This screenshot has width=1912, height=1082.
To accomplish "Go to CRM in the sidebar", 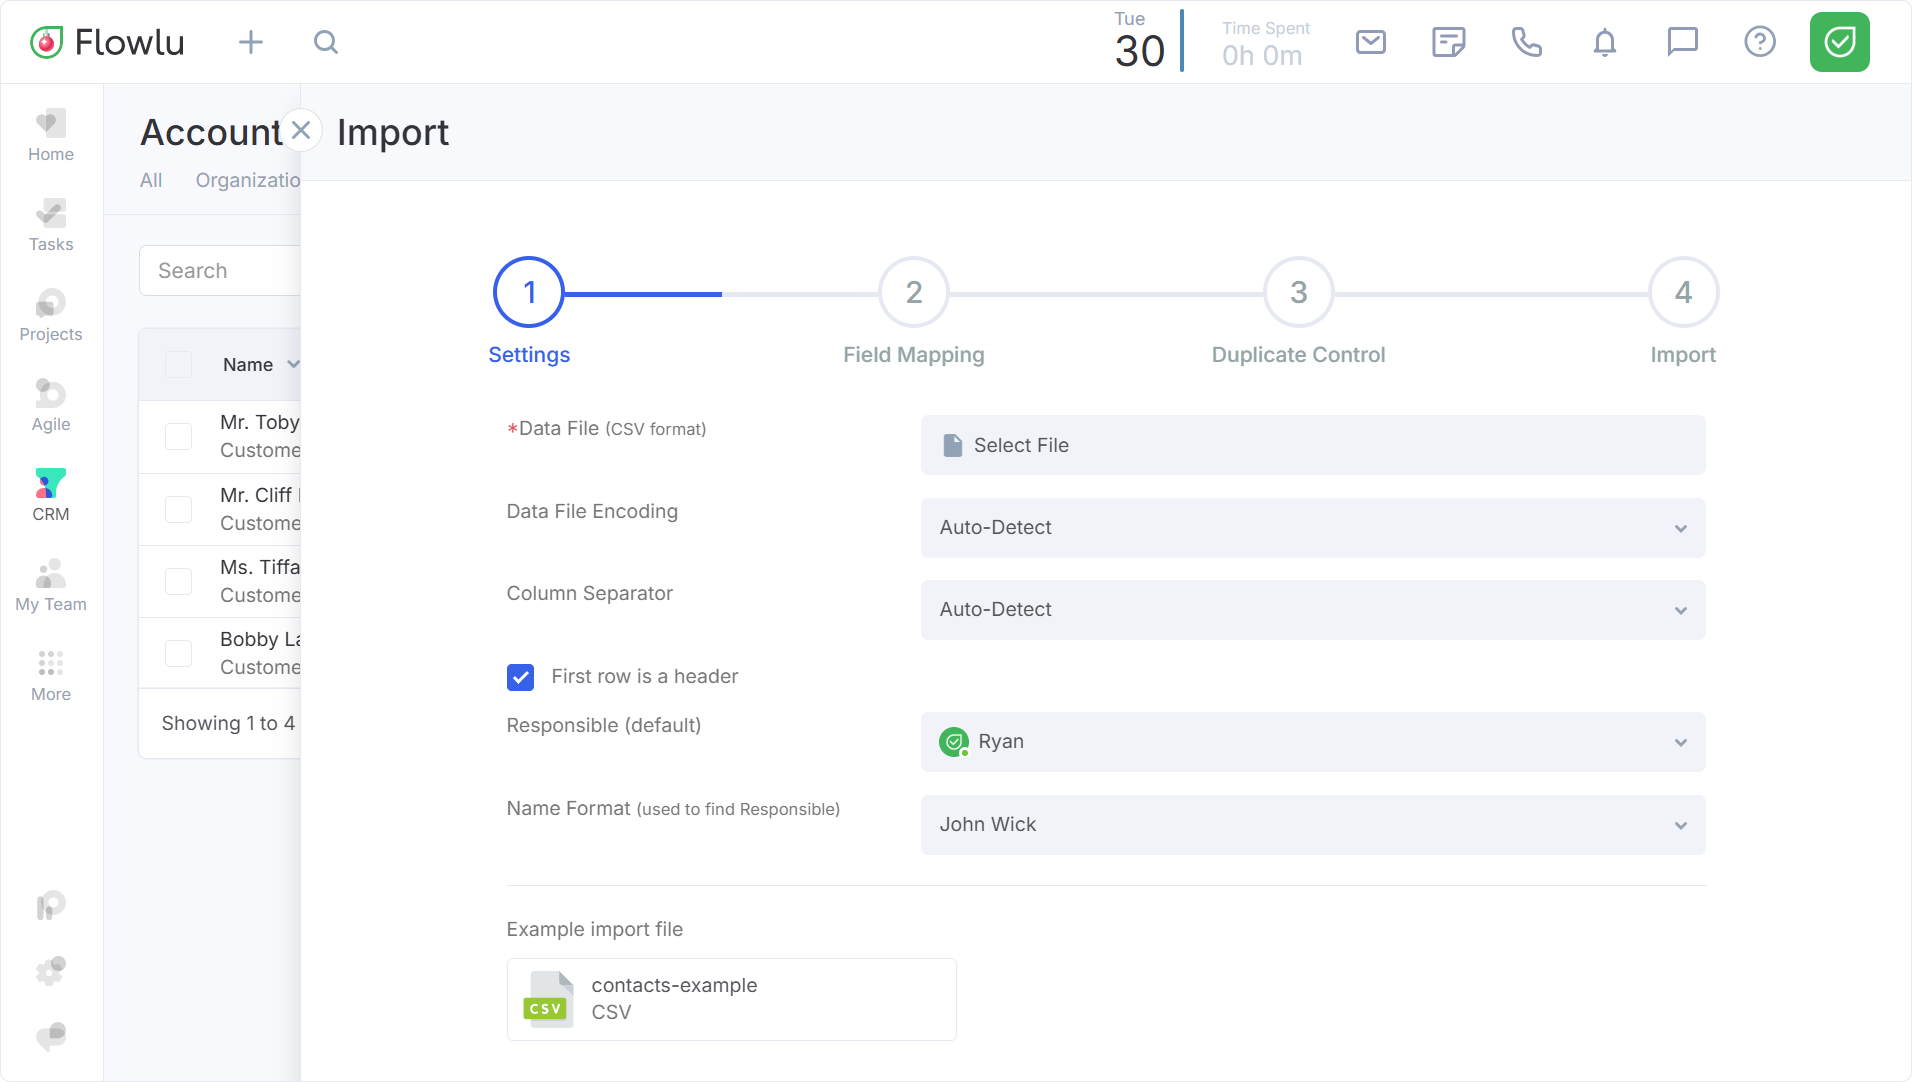I will 51,495.
